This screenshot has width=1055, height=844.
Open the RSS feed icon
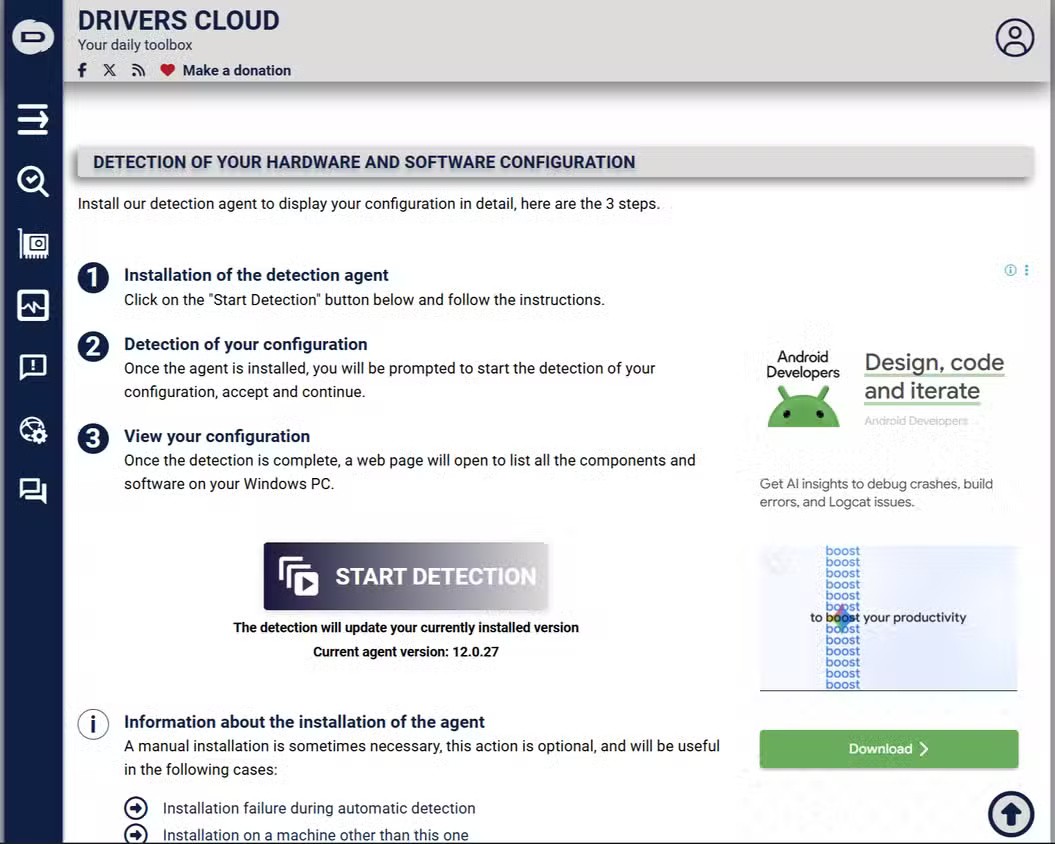139,70
